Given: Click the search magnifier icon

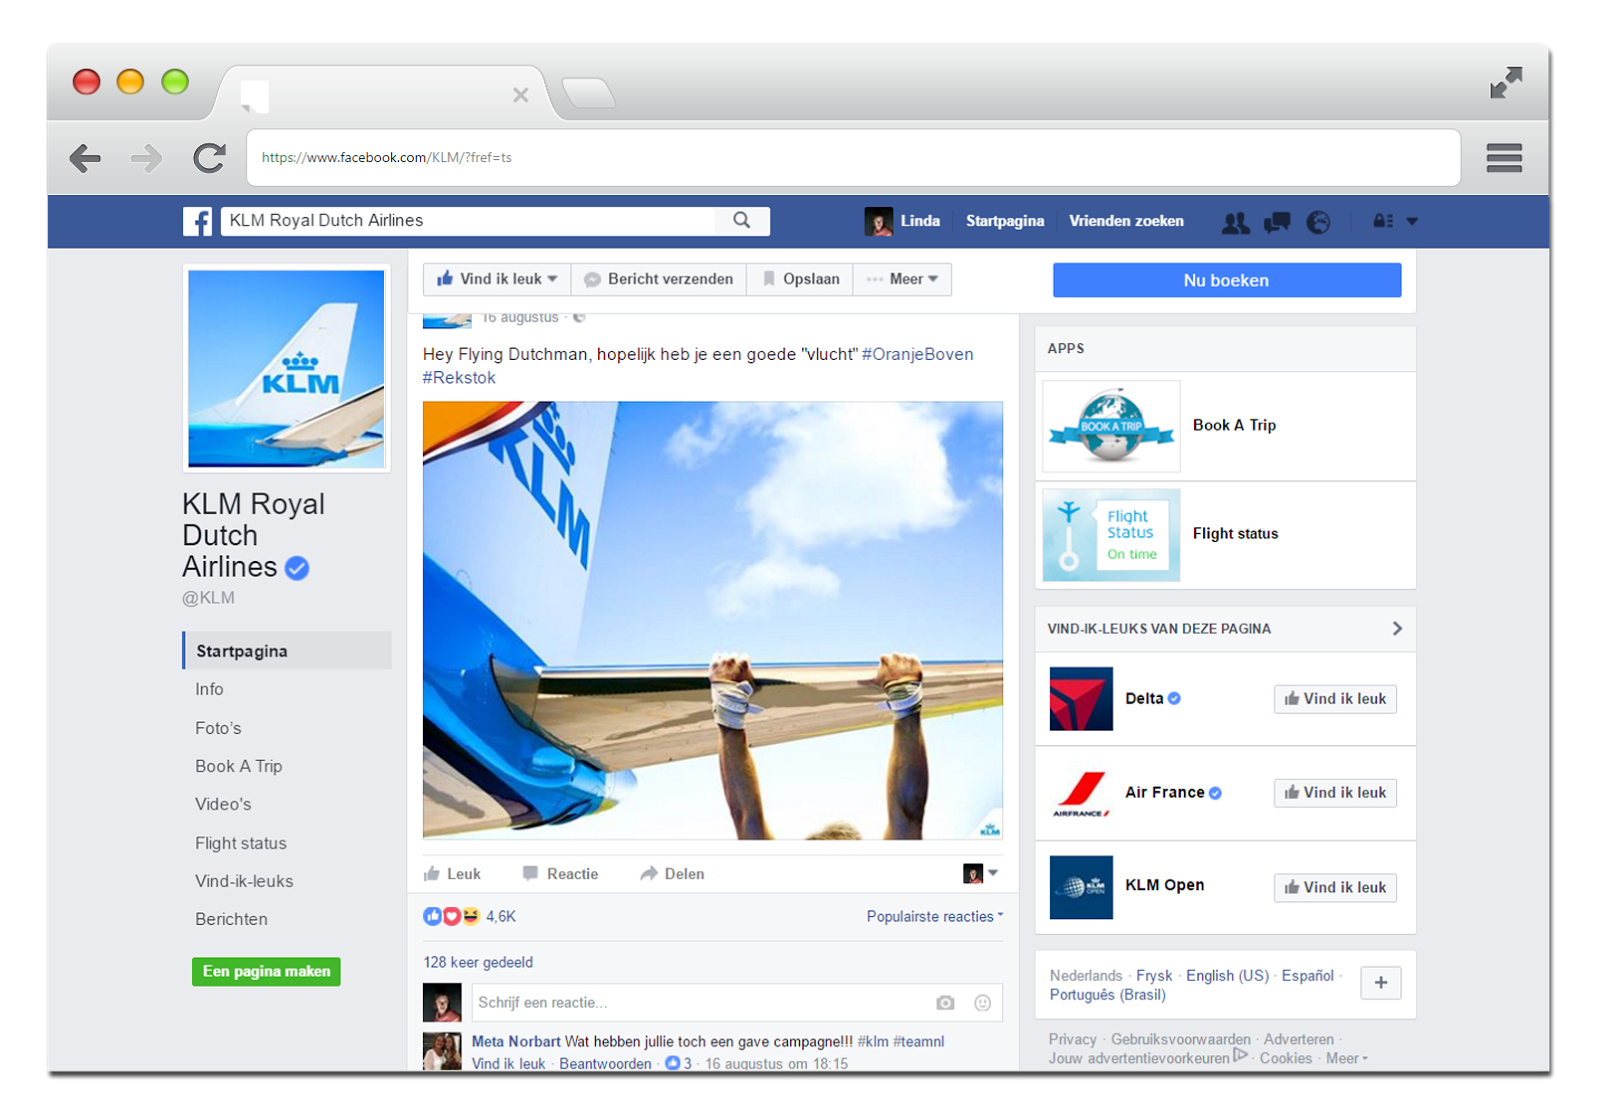Looking at the screenshot, I should tap(742, 220).
